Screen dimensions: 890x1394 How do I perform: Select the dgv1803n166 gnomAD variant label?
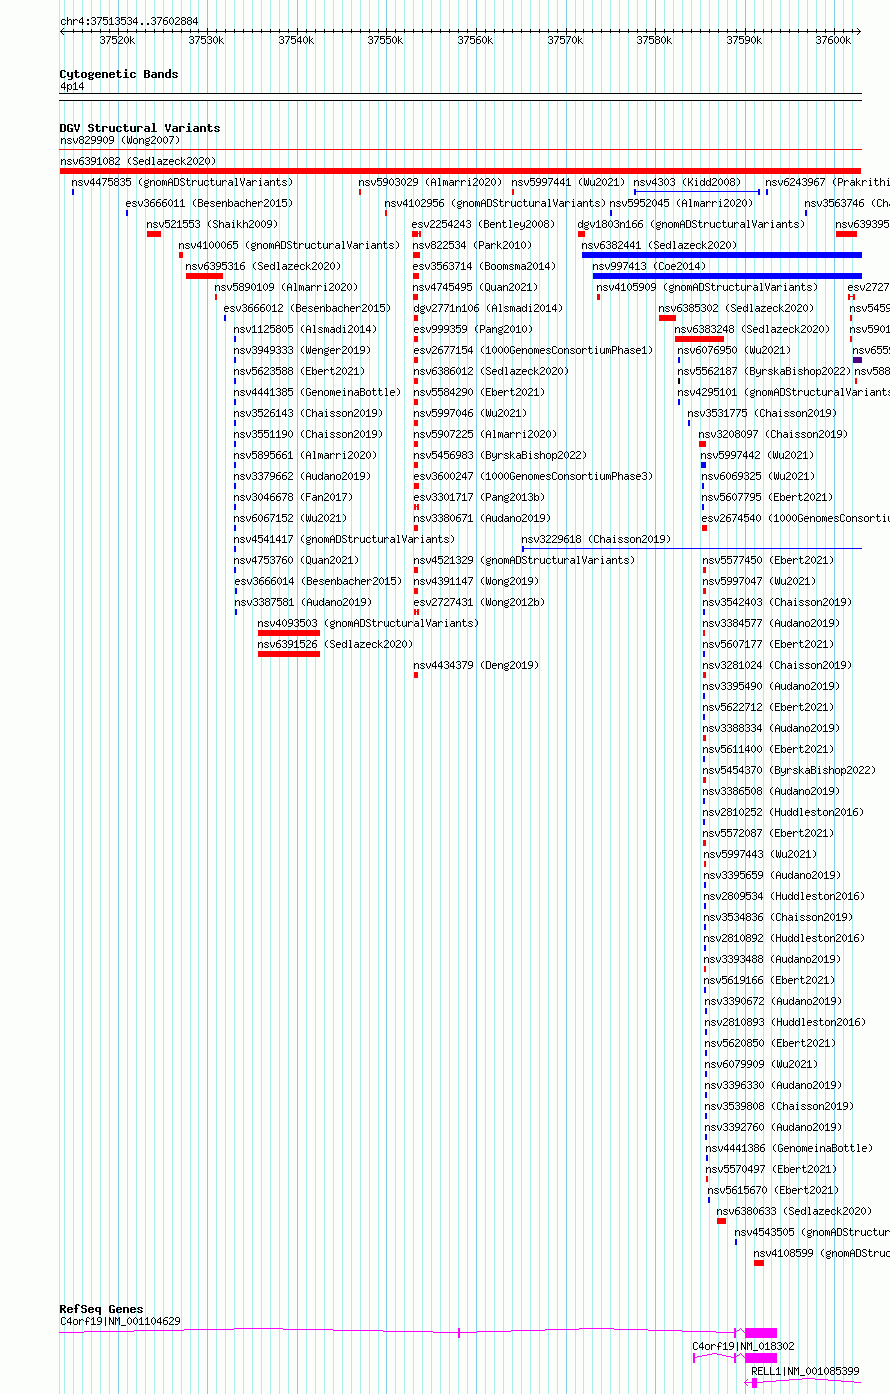(x=691, y=224)
